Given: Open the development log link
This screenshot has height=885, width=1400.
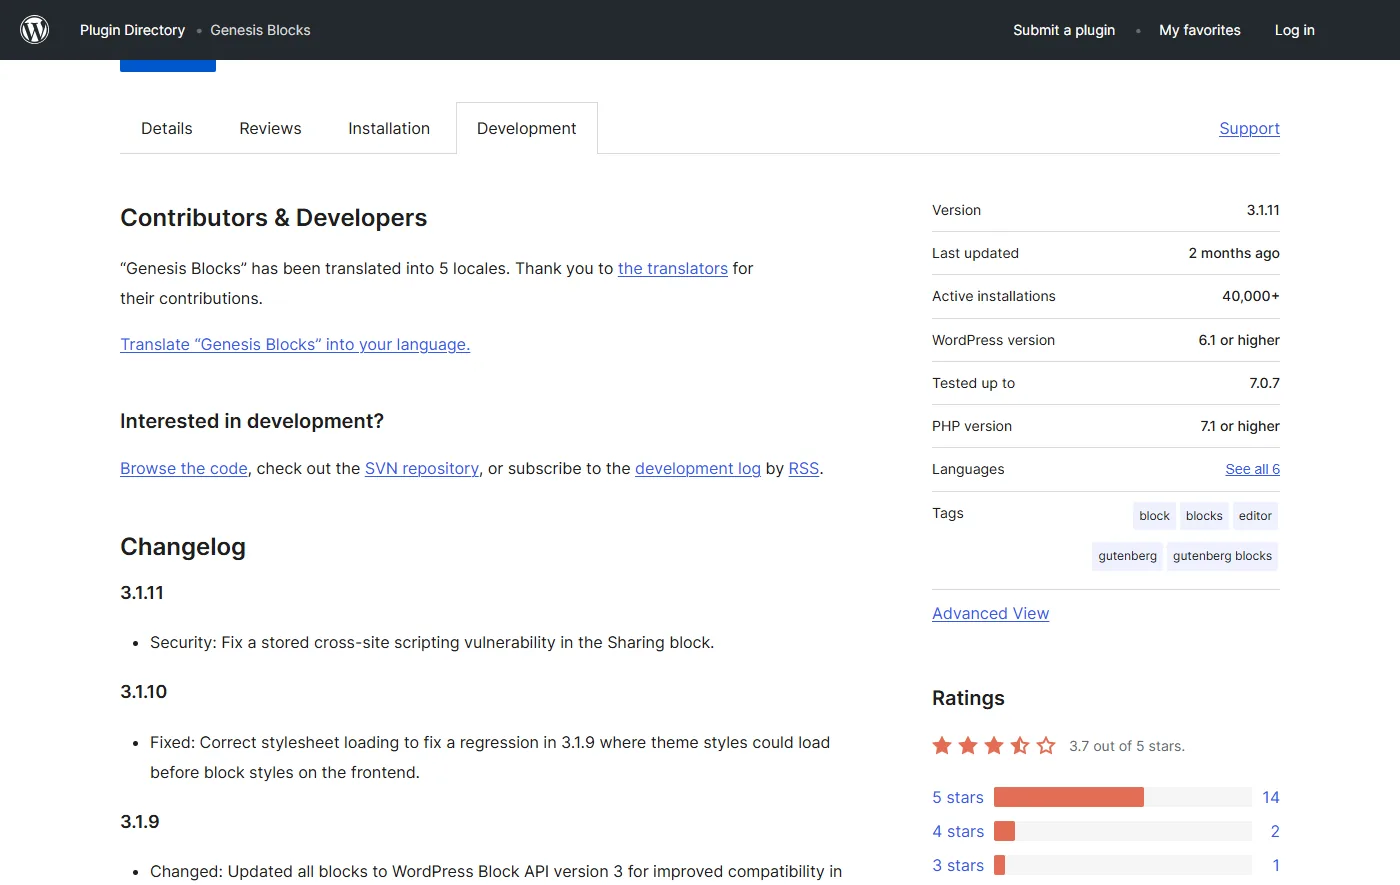Looking at the screenshot, I should point(698,468).
